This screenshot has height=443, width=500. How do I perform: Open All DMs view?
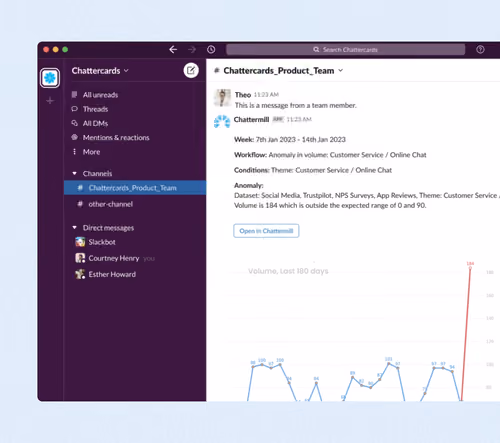coord(95,123)
